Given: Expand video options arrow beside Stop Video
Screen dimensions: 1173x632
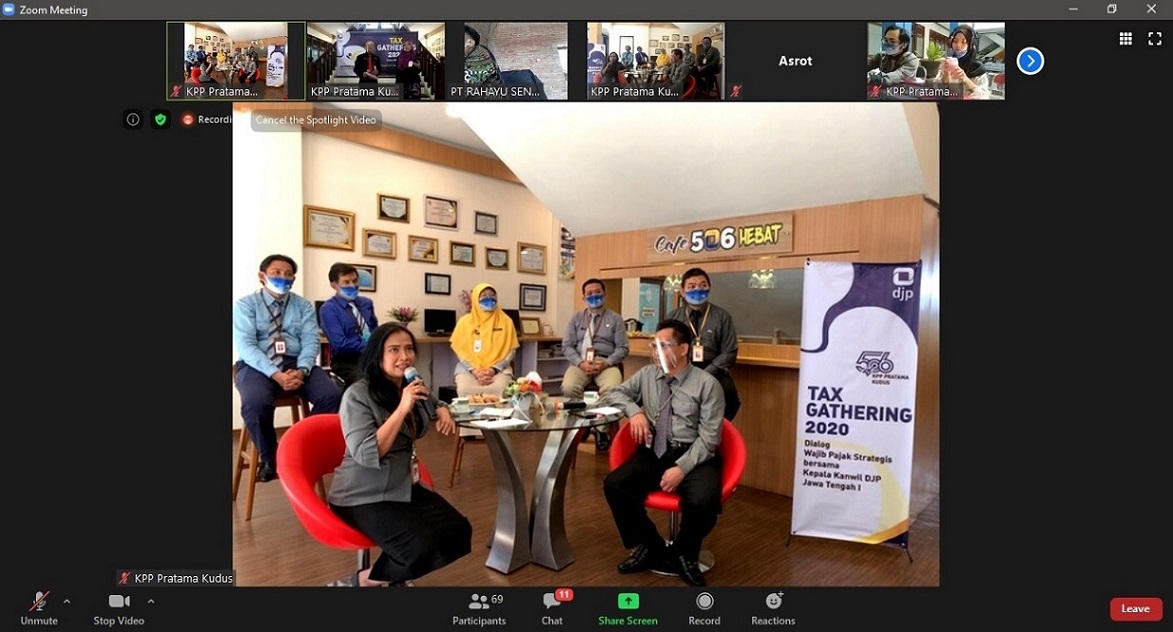Looking at the screenshot, I should 151,602.
